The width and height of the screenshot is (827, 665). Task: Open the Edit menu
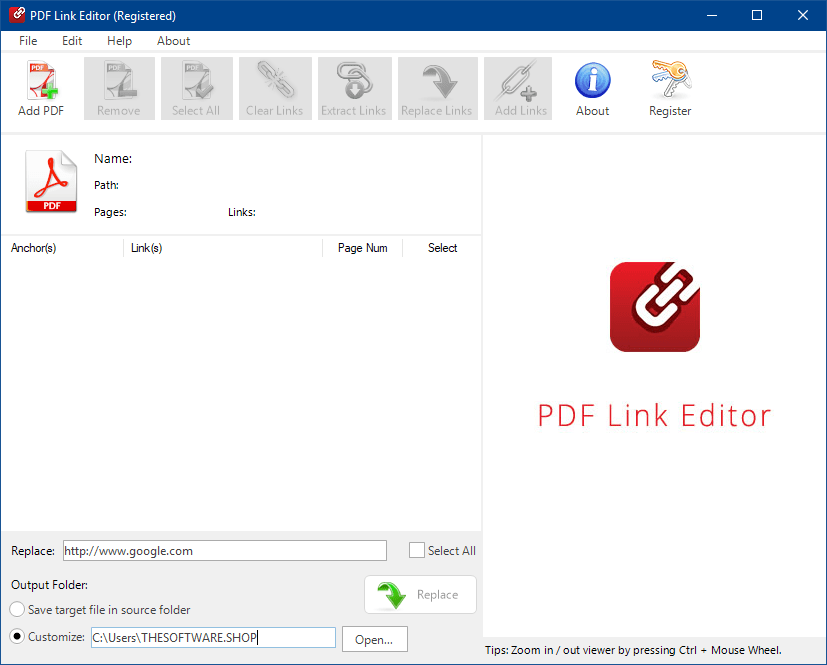pyautogui.click(x=72, y=41)
